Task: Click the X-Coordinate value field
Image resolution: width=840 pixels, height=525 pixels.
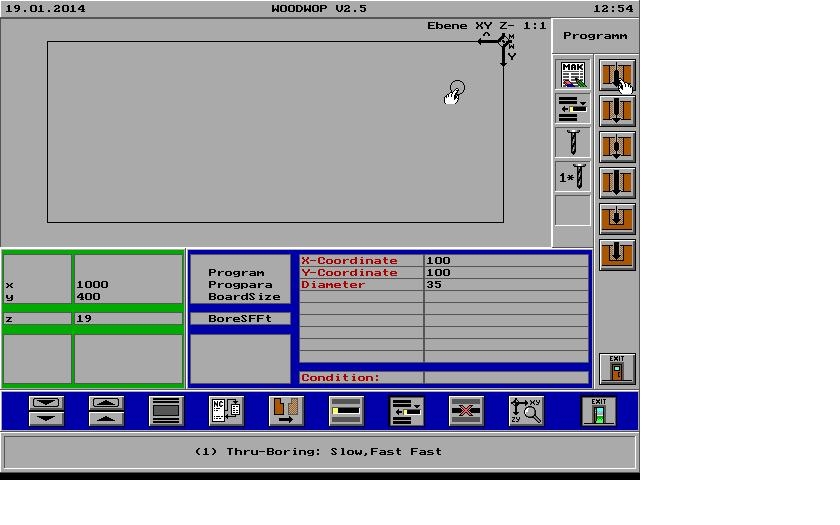Action: click(506, 260)
